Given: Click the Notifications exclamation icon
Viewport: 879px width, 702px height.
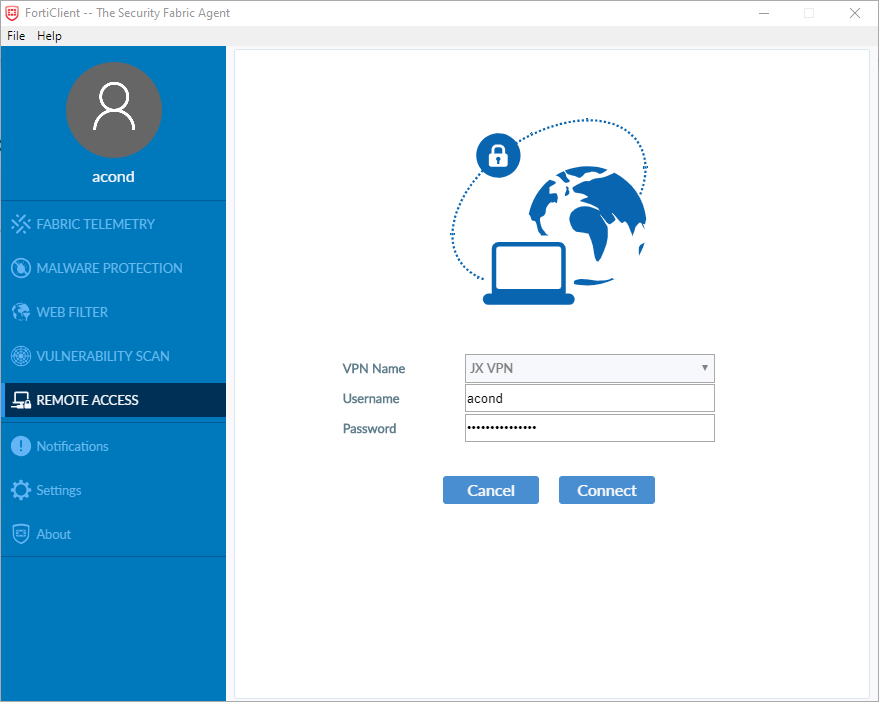Looking at the screenshot, I should [21, 446].
